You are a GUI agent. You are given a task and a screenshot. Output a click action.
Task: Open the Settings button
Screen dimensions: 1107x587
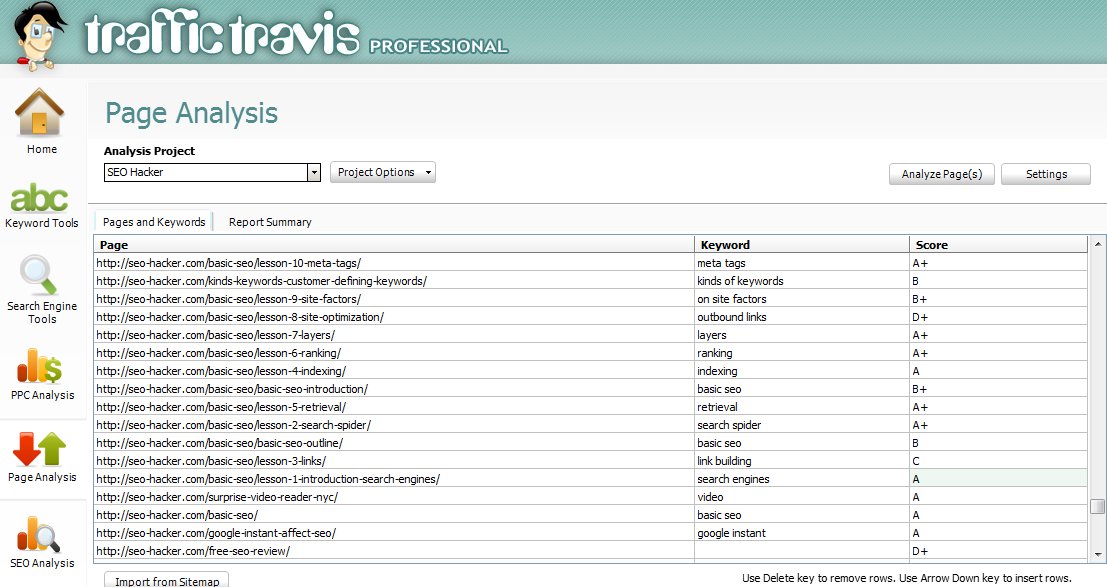1046,174
